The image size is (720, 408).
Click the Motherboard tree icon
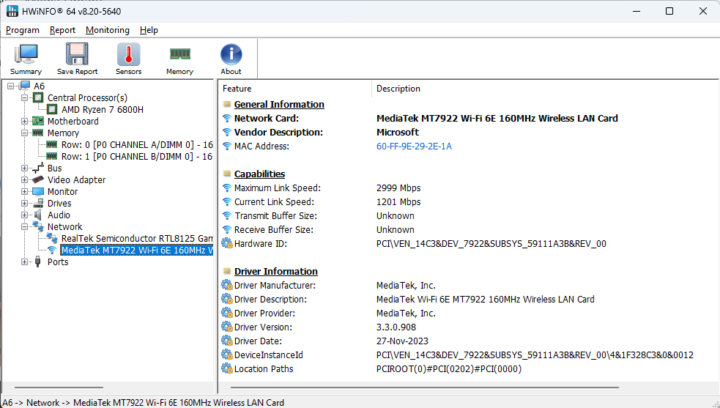tap(38, 121)
